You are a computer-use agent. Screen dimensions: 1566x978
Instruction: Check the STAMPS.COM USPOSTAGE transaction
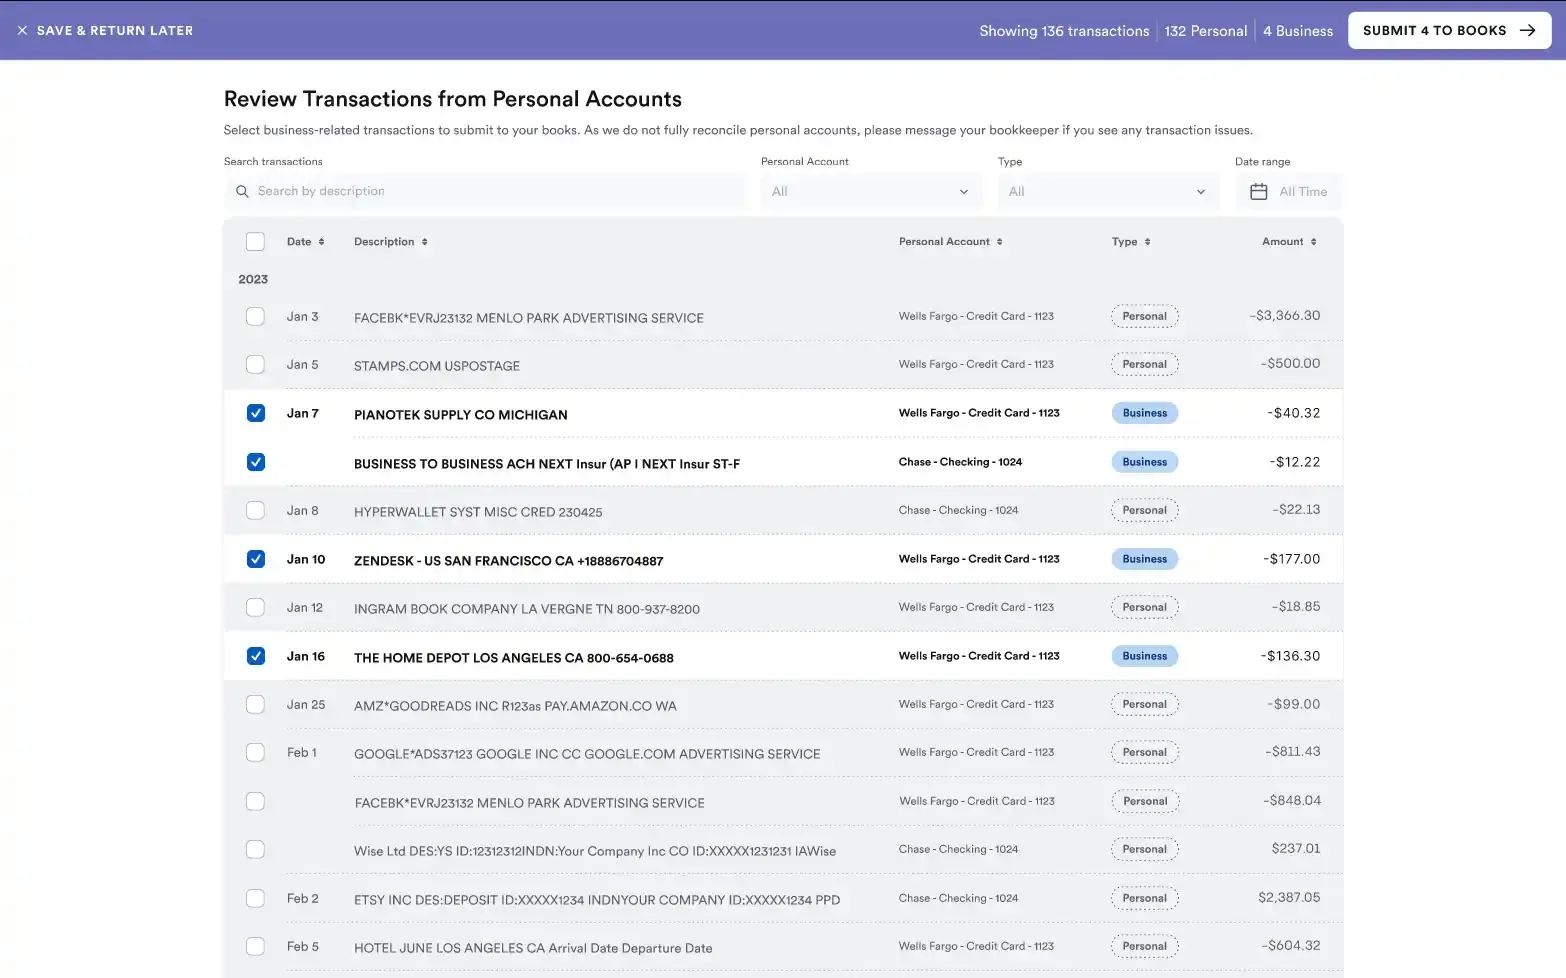click(255, 364)
